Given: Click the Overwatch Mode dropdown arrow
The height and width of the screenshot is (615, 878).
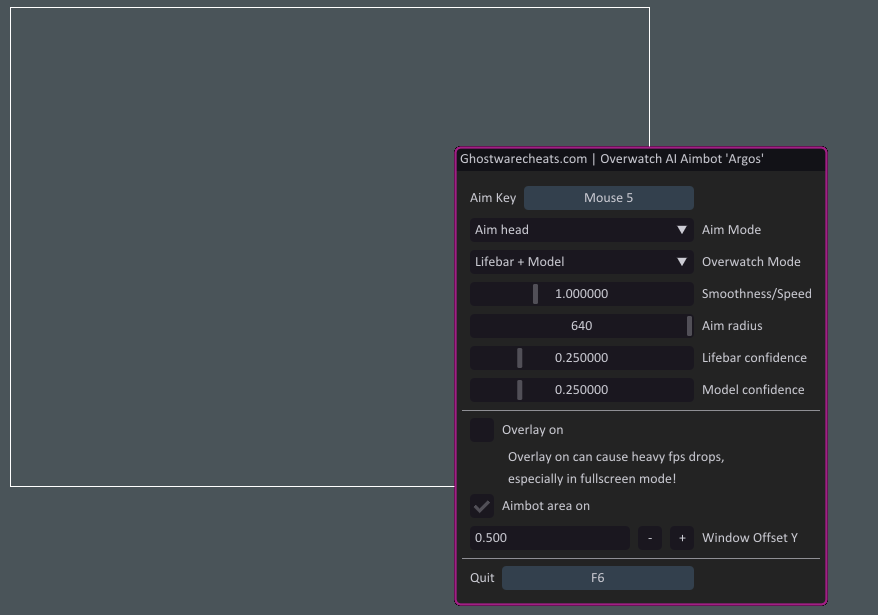Looking at the screenshot, I should click(682, 262).
